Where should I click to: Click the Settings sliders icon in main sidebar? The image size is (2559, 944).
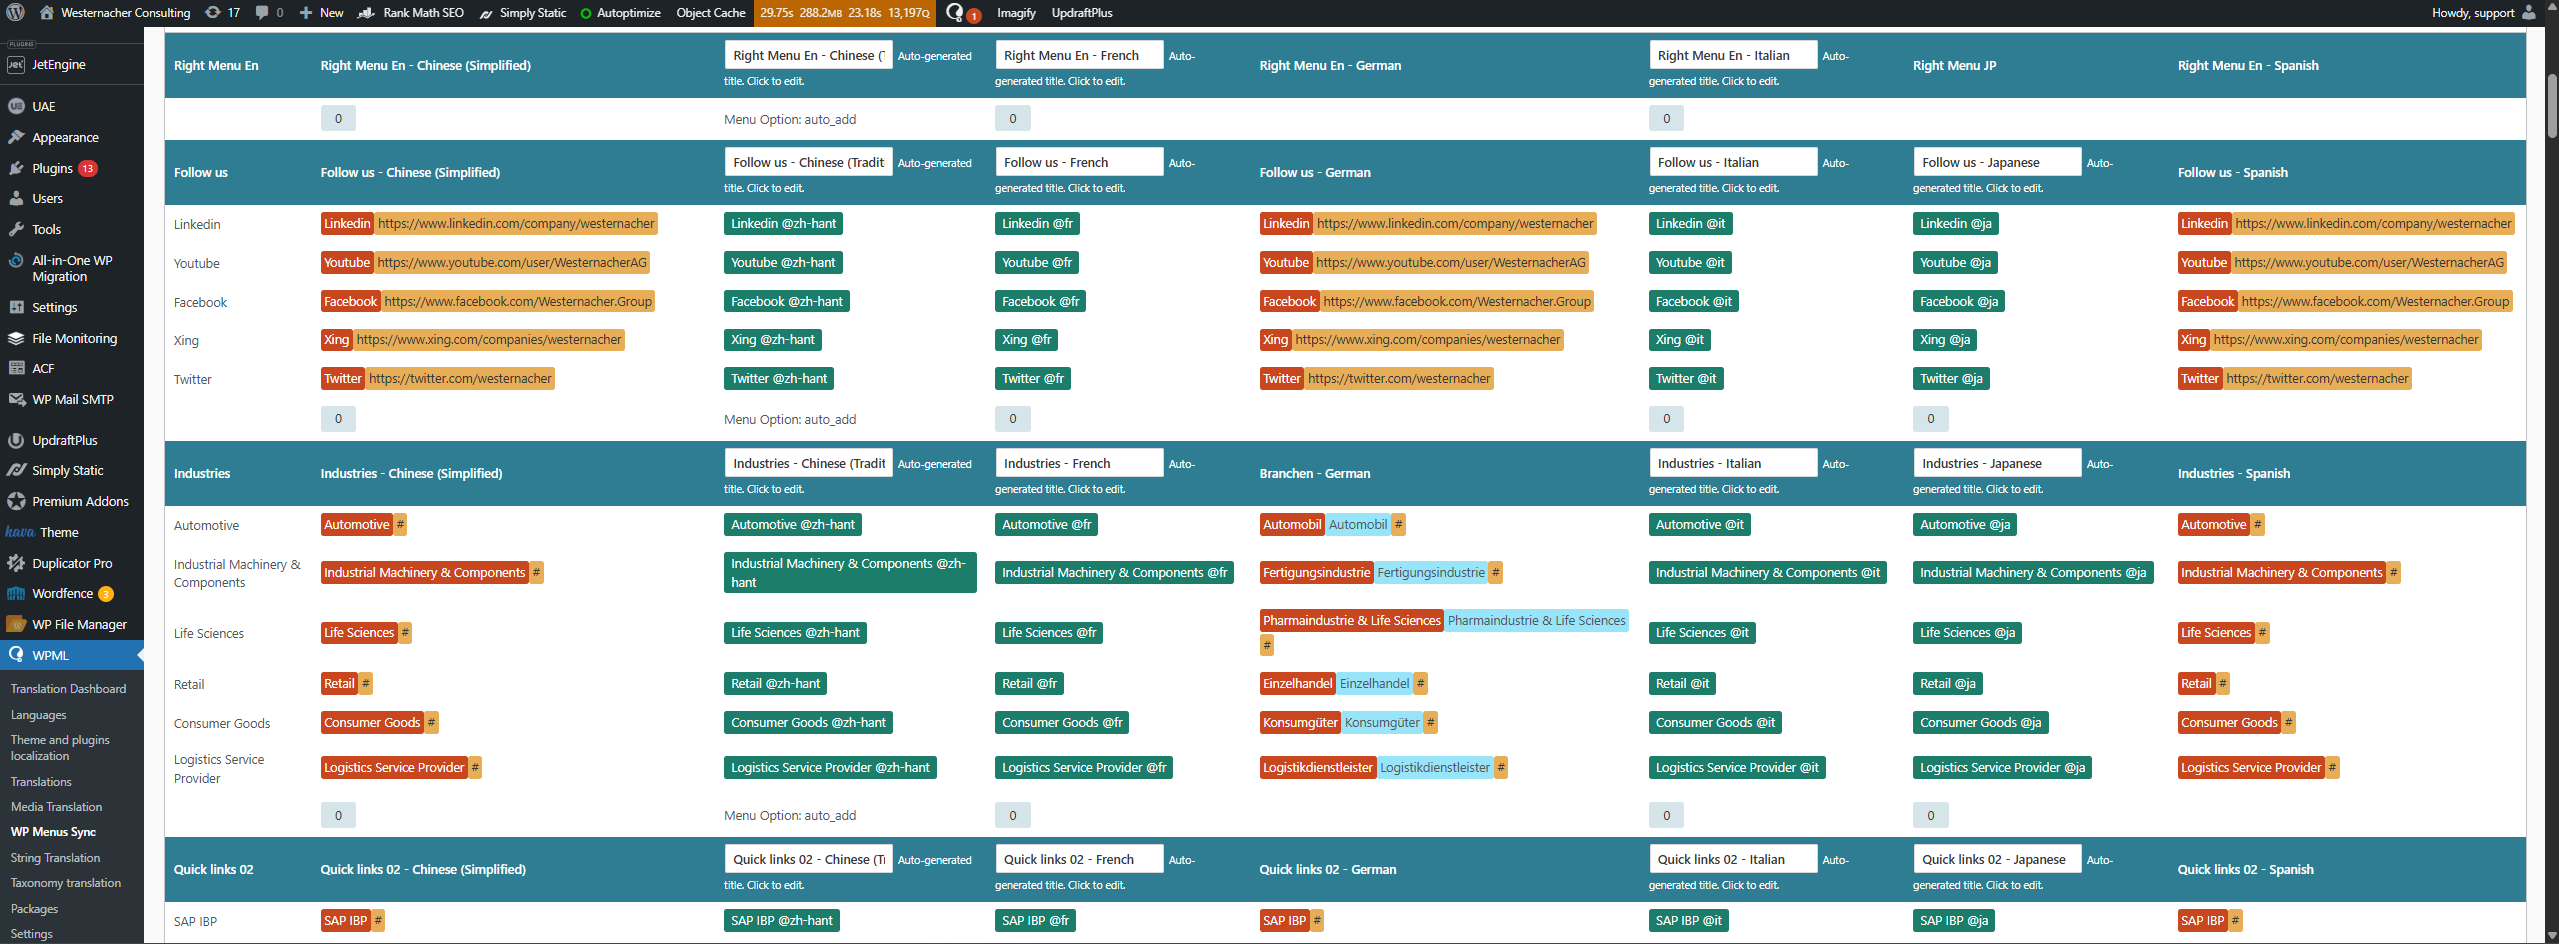pyautogui.click(x=16, y=307)
